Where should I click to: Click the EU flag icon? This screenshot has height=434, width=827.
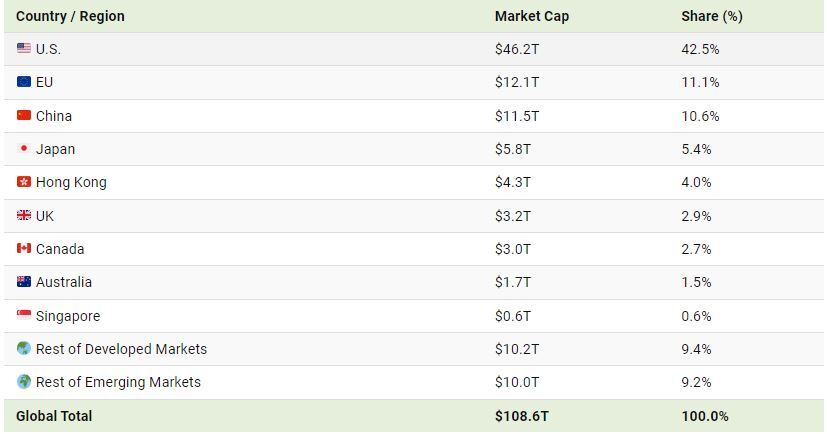(24, 81)
